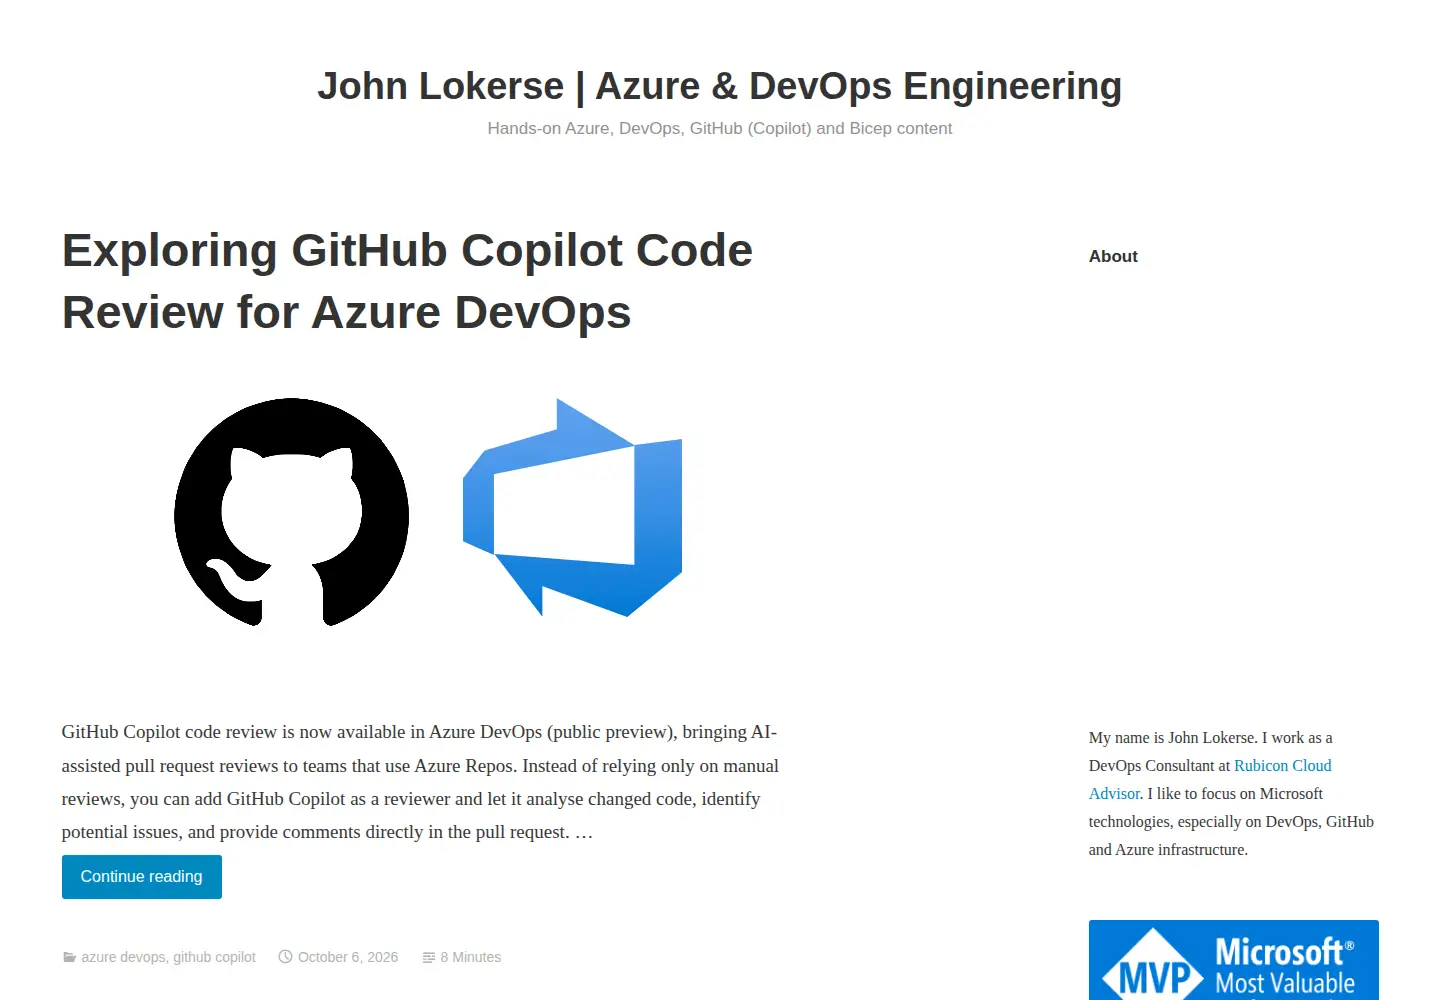
Task: Click the GitHub Octocat logo image
Action: click(291, 512)
